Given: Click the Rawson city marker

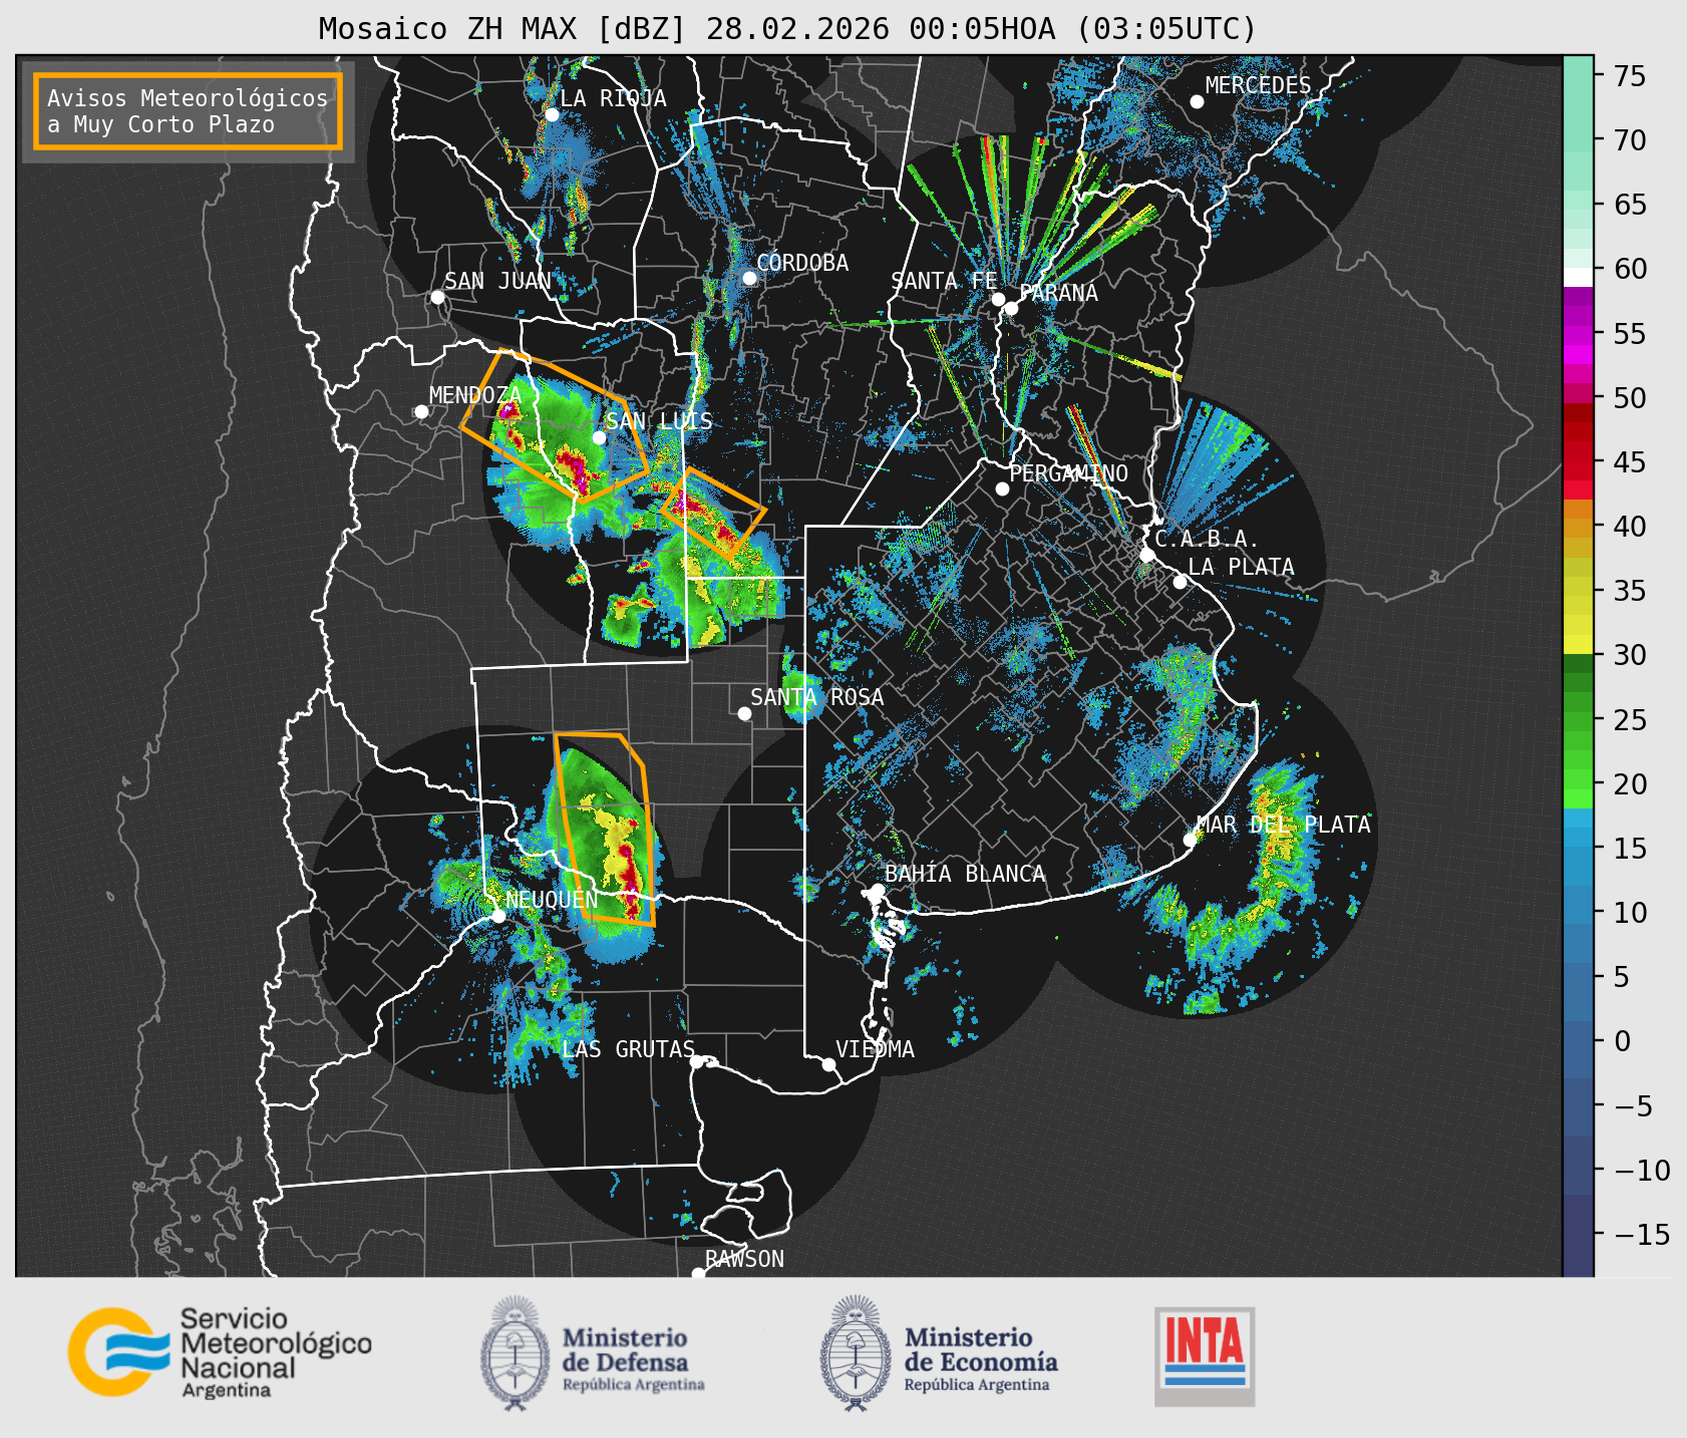Looking at the screenshot, I should [698, 1273].
